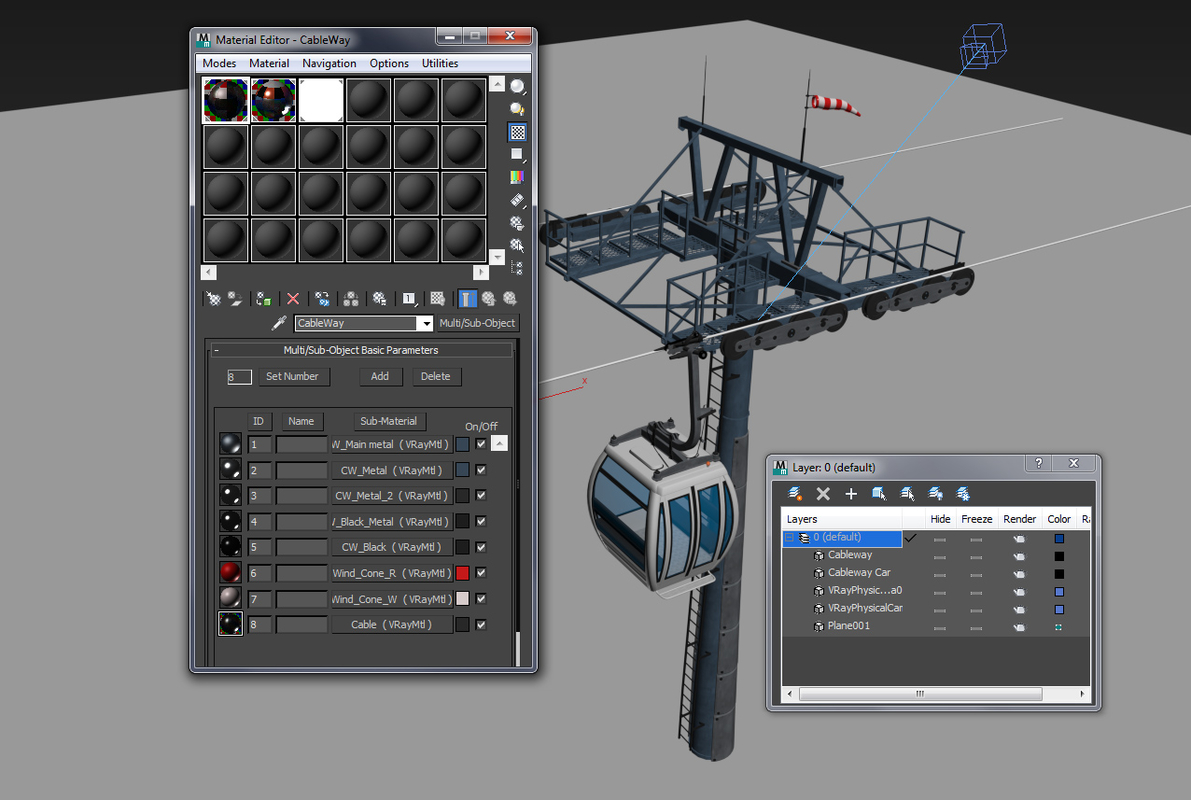
Task: Collapse the 0 (default) layer tree
Action: coord(789,537)
